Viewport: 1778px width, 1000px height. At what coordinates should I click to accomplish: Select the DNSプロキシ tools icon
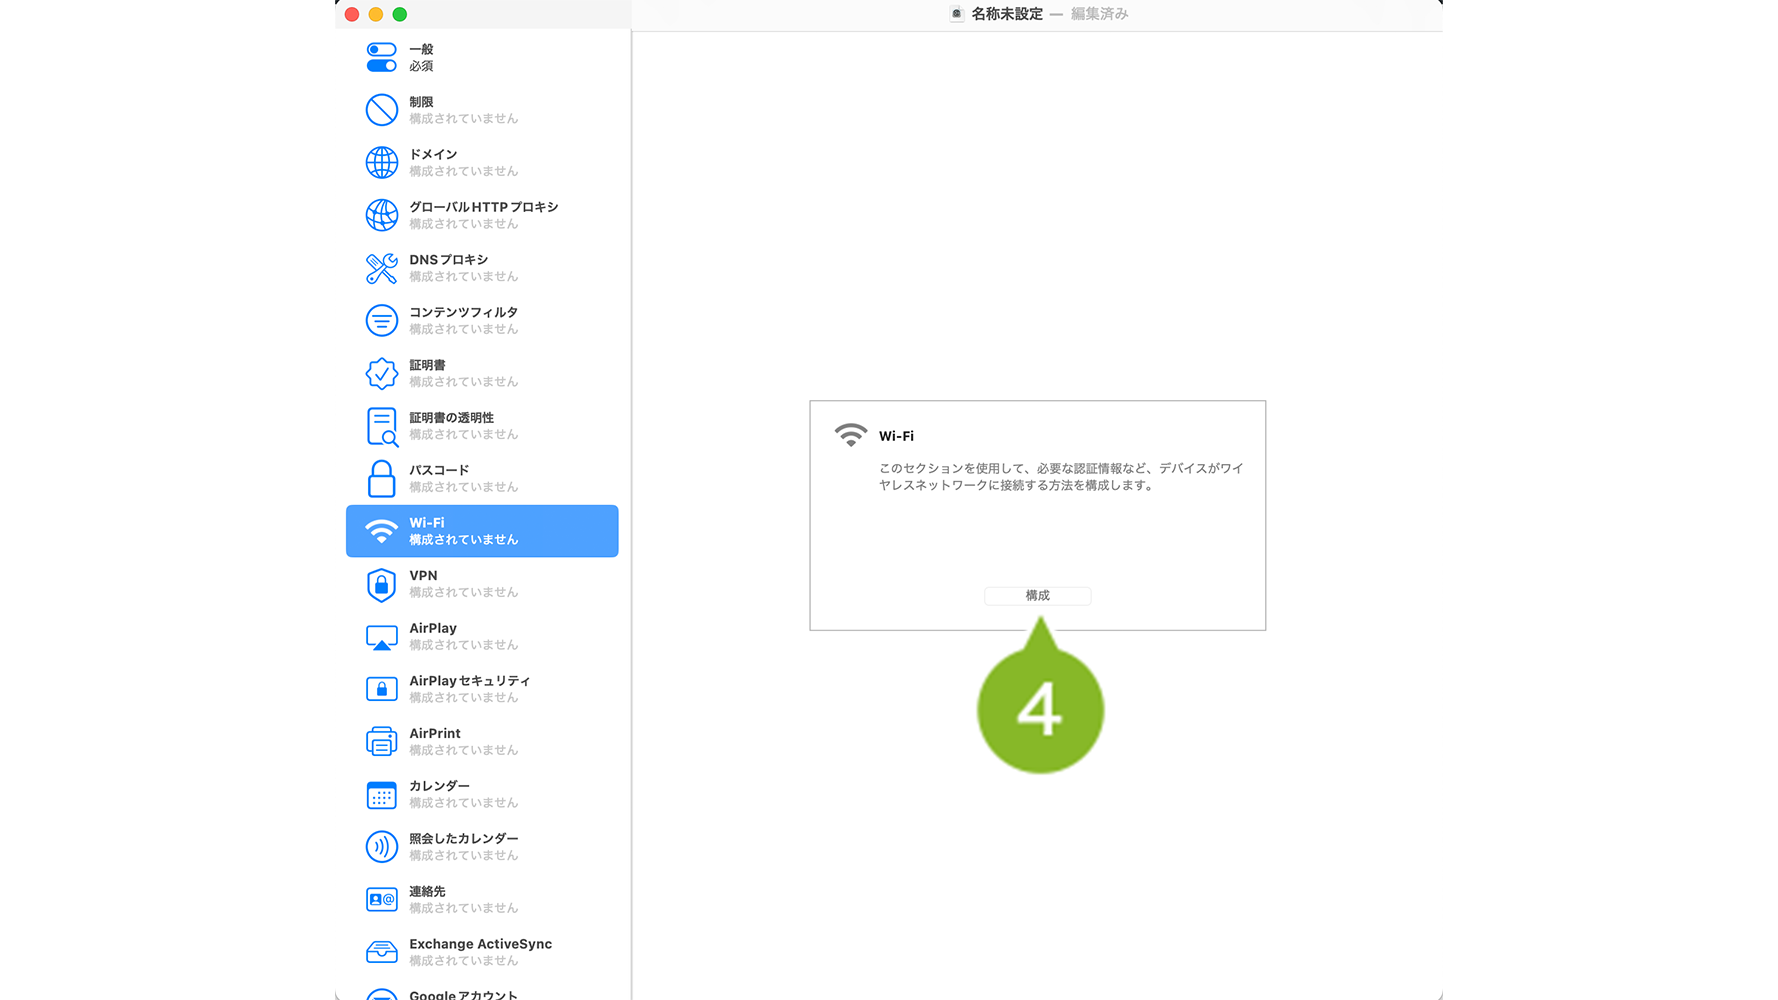click(381, 268)
